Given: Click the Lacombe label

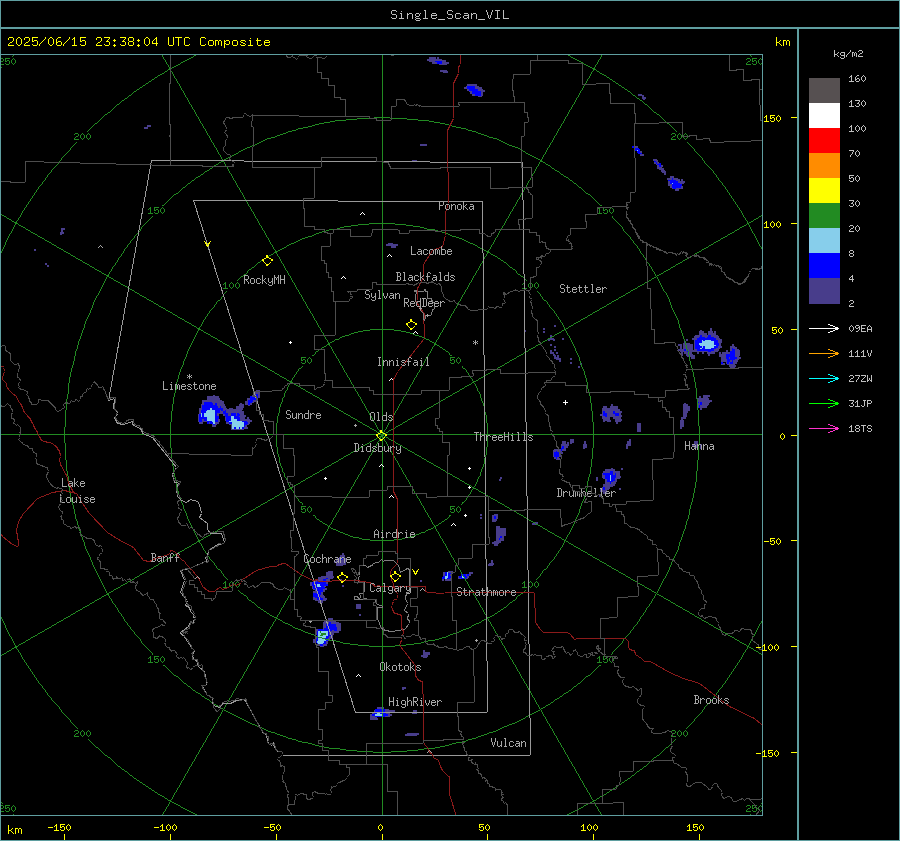Looking at the screenshot, I should click(431, 251).
